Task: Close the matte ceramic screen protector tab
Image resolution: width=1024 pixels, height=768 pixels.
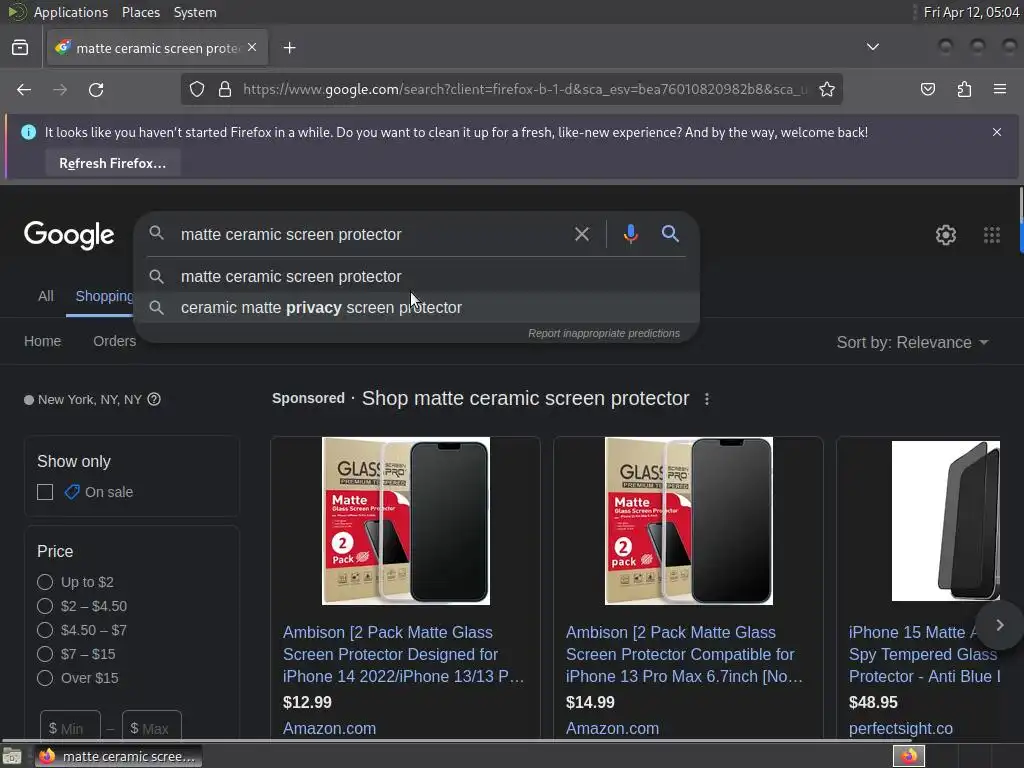Action: coord(252,48)
